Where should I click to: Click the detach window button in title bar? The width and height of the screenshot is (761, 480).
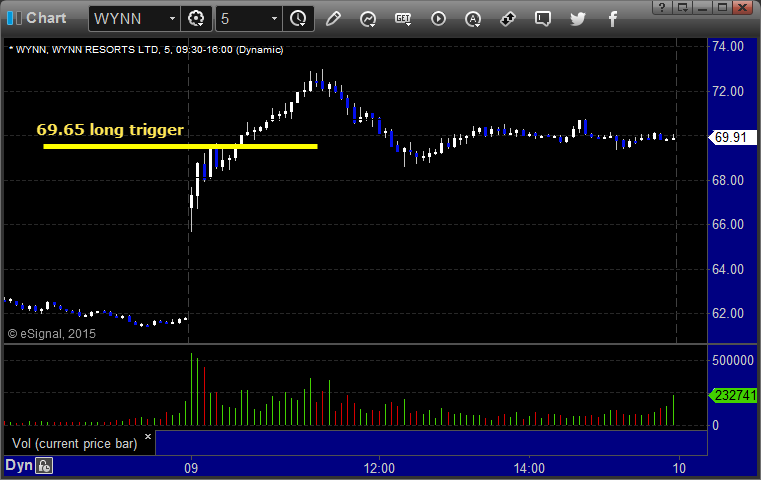[x=683, y=7]
